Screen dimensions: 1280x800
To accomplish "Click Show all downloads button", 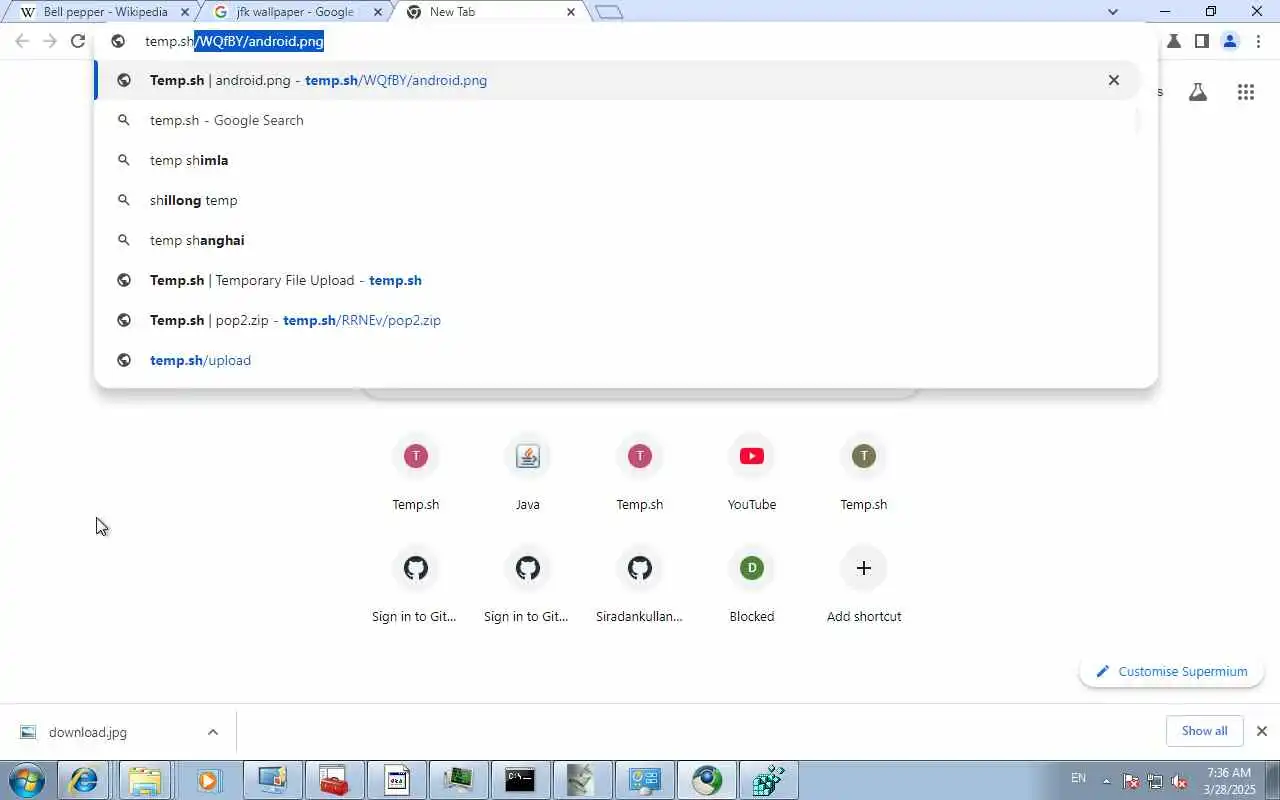I will pyautogui.click(x=1204, y=731).
